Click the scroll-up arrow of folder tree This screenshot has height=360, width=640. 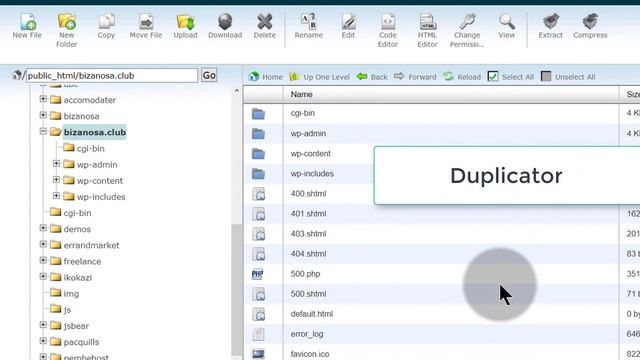click(236, 91)
